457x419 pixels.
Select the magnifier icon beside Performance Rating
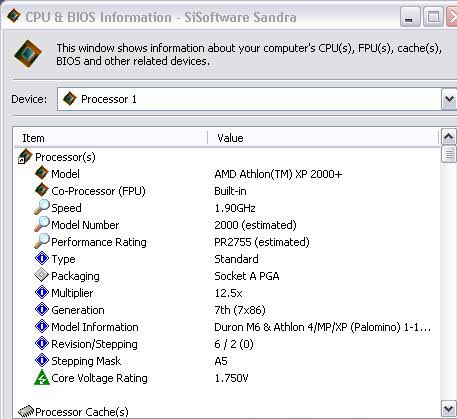(42, 241)
